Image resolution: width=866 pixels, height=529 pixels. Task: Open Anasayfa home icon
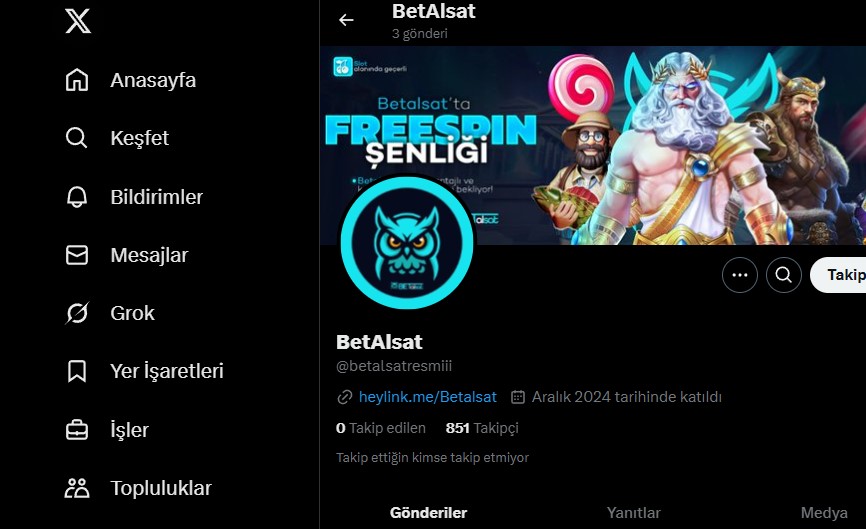coord(77,80)
